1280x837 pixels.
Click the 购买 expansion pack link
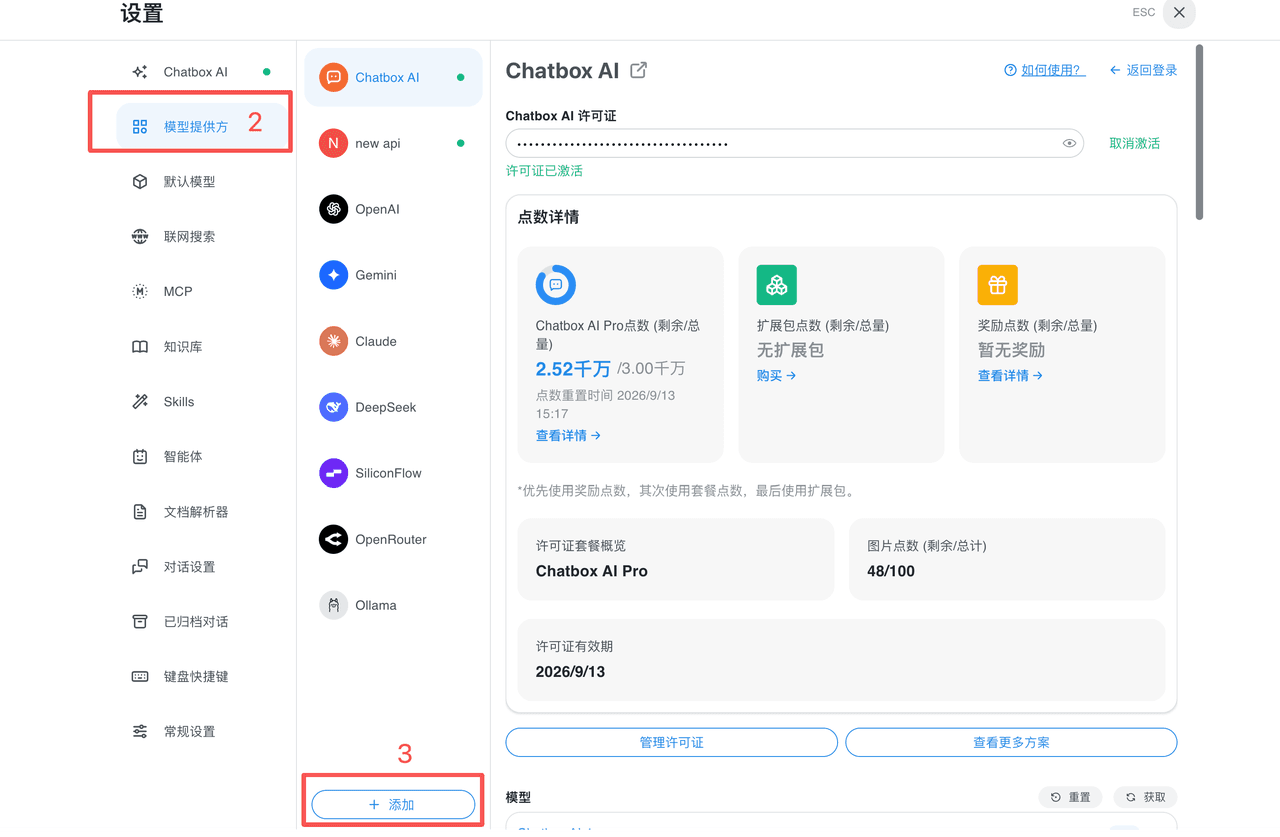tap(777, 376)
